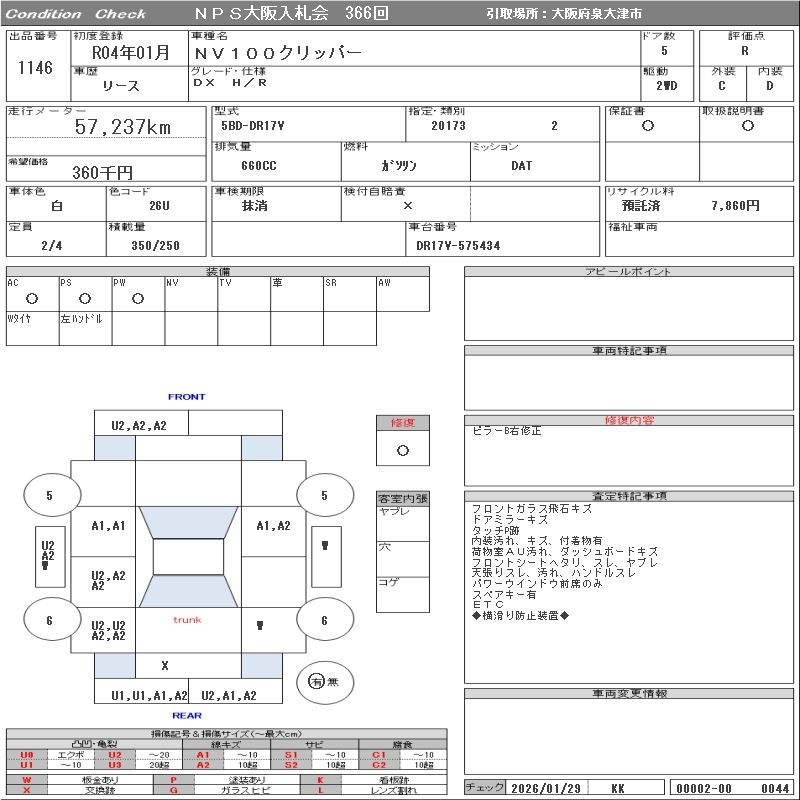Click the blue FRONT label above the diagram
Image resolution: width=800 pixels, height=800 pixels.
[186, 397]
